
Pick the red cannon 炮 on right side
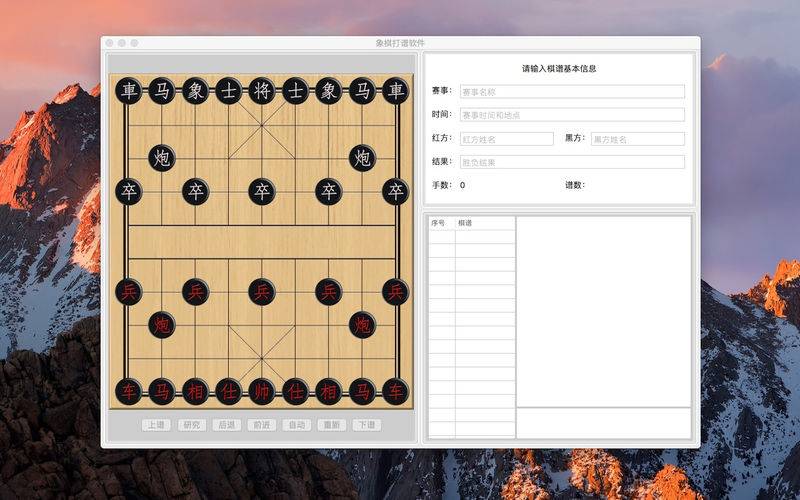click(362, 325)
